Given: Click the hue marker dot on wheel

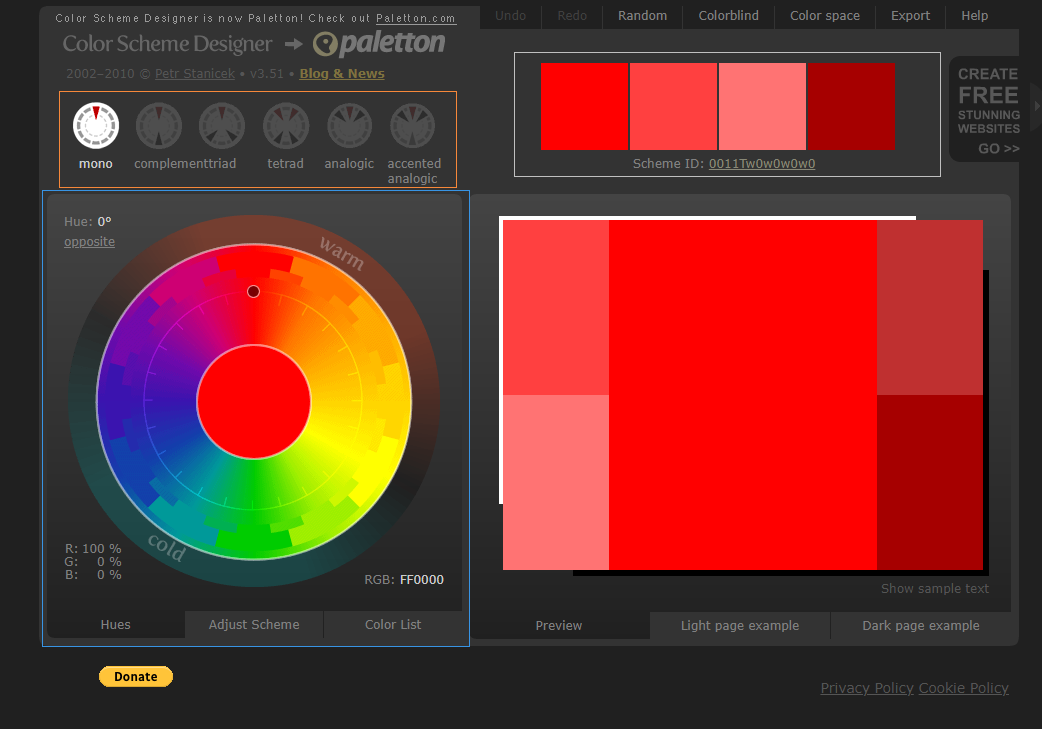Looking at the screenshot, I should coord(253,291).
